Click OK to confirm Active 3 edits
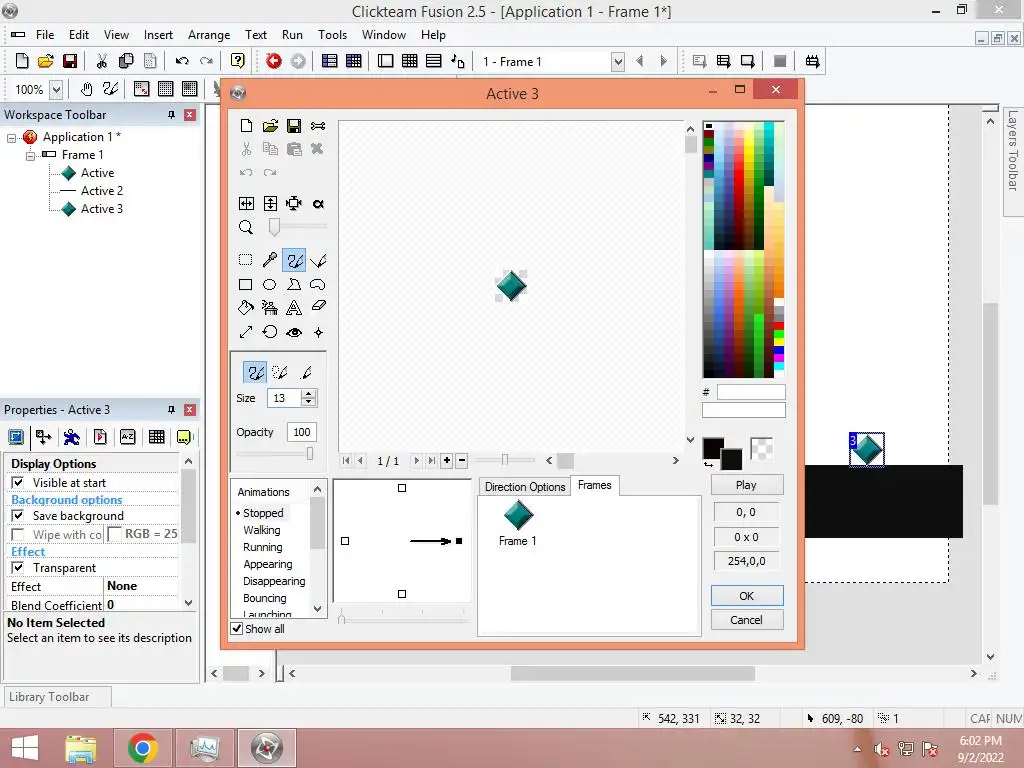Screen dimensions: 1024x768 coord(746,596)
